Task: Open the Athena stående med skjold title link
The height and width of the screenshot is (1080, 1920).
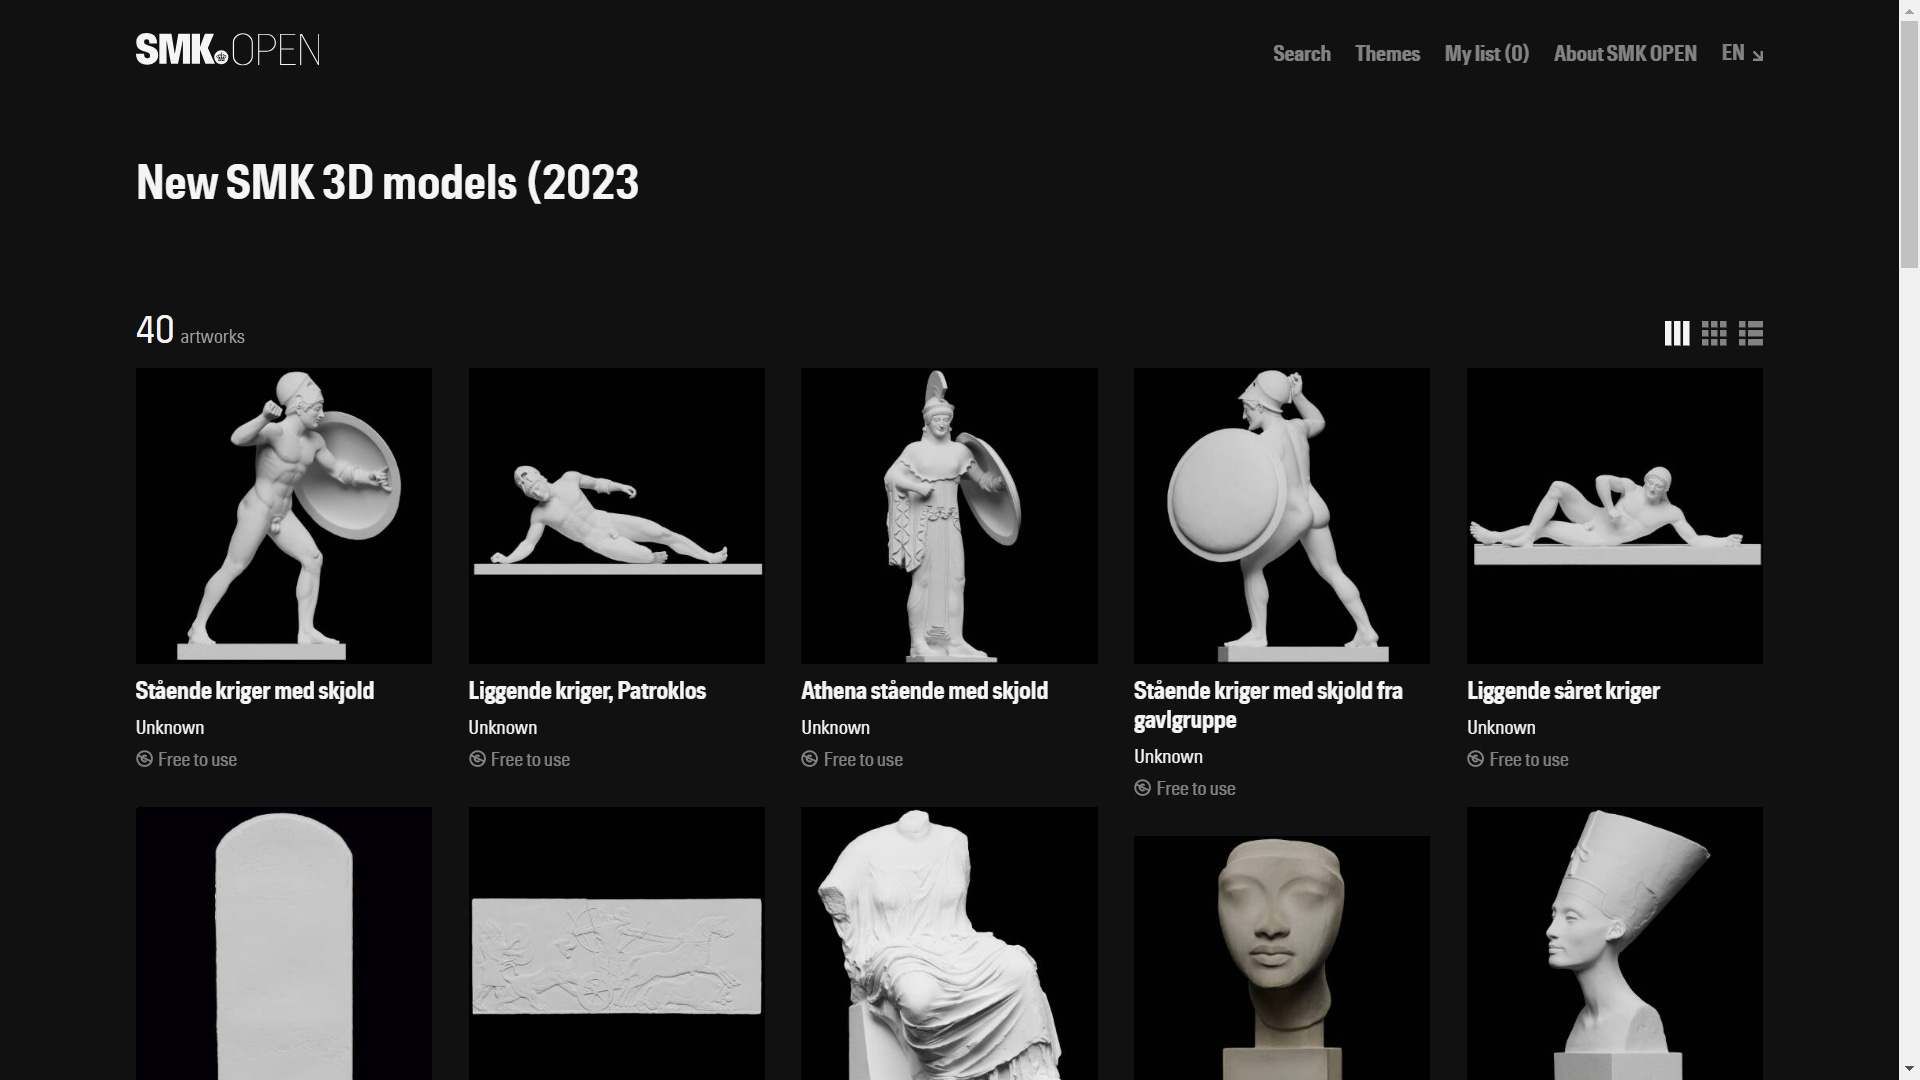Action: point(924,691)
